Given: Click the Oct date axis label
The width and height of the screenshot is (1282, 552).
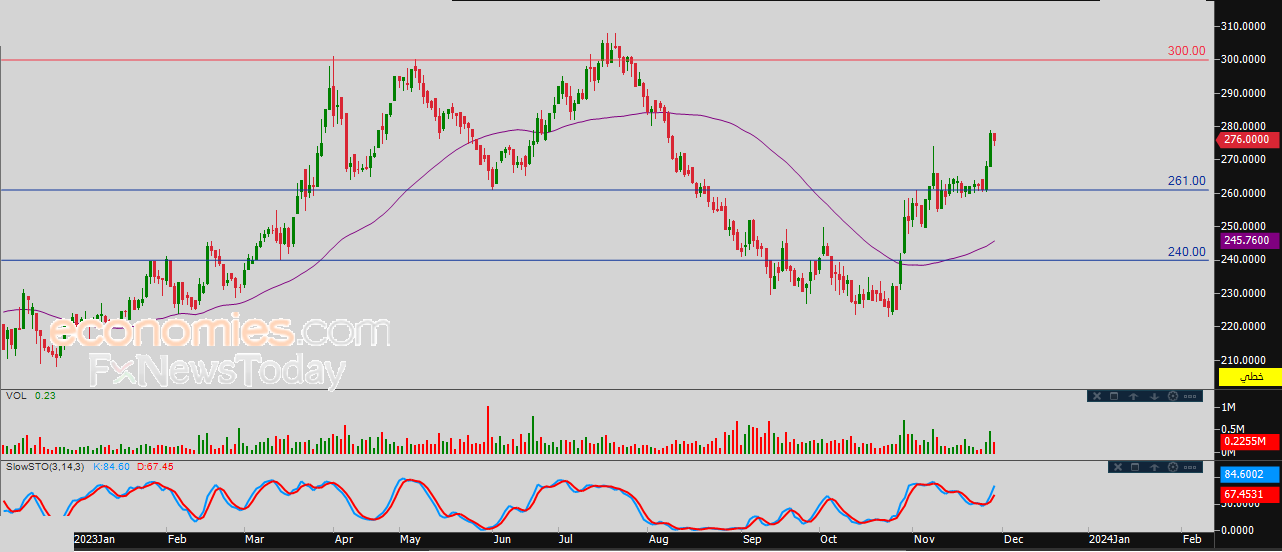Looking at the screenshot, I should point(827,538).
